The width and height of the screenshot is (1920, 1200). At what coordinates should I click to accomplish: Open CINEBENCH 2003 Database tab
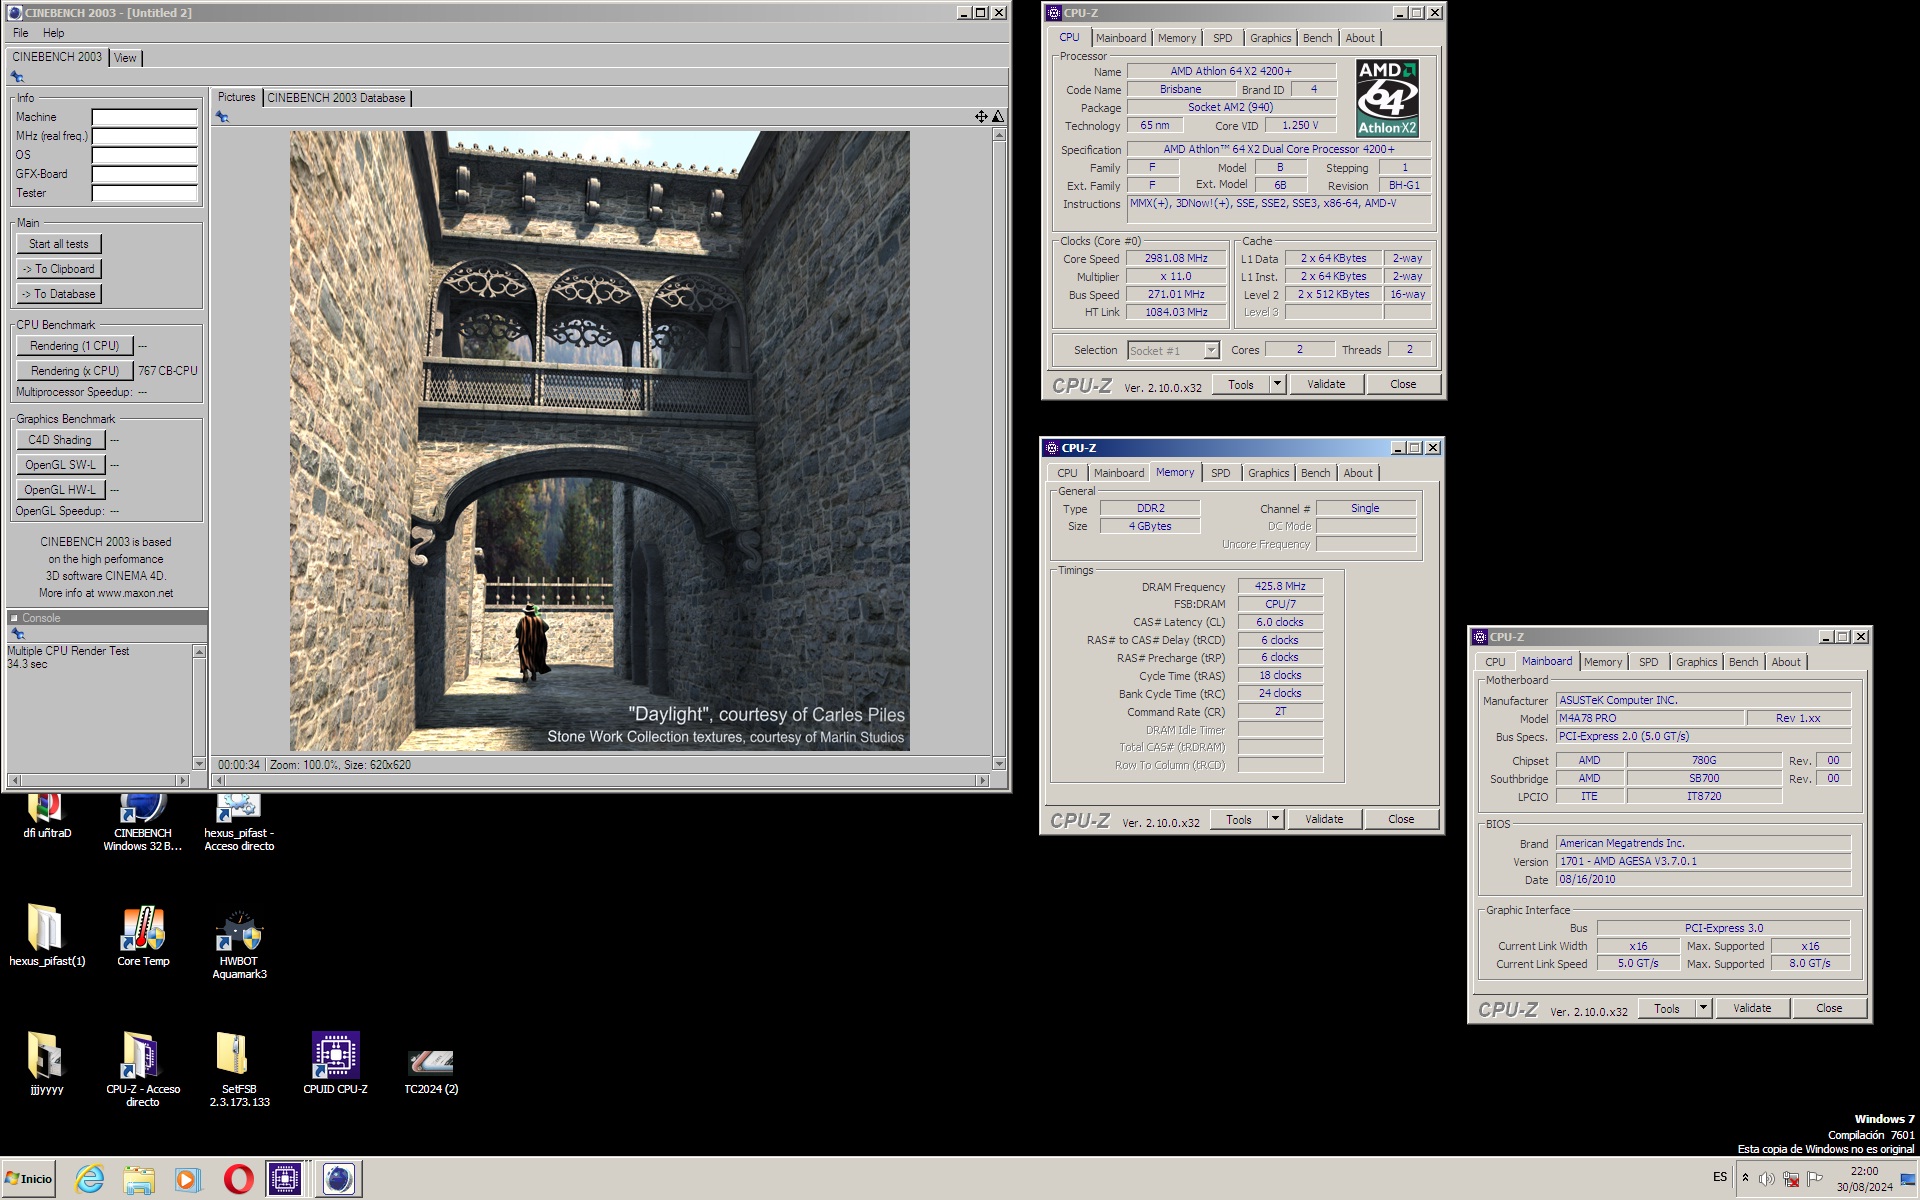(x=336, y=98)
